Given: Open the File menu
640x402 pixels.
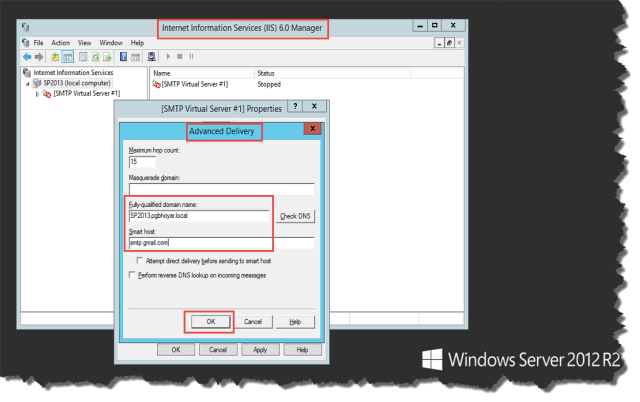Looking at the screenshot, I should click(x=38, y=43).
